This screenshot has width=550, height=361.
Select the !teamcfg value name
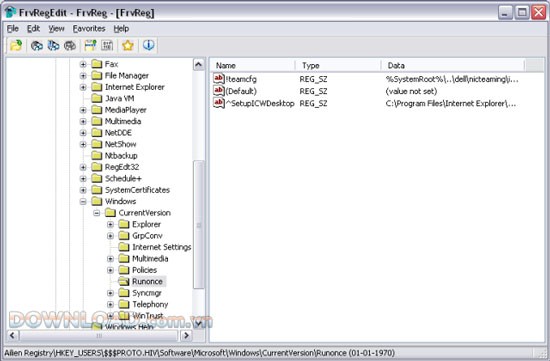coord(241,79)
